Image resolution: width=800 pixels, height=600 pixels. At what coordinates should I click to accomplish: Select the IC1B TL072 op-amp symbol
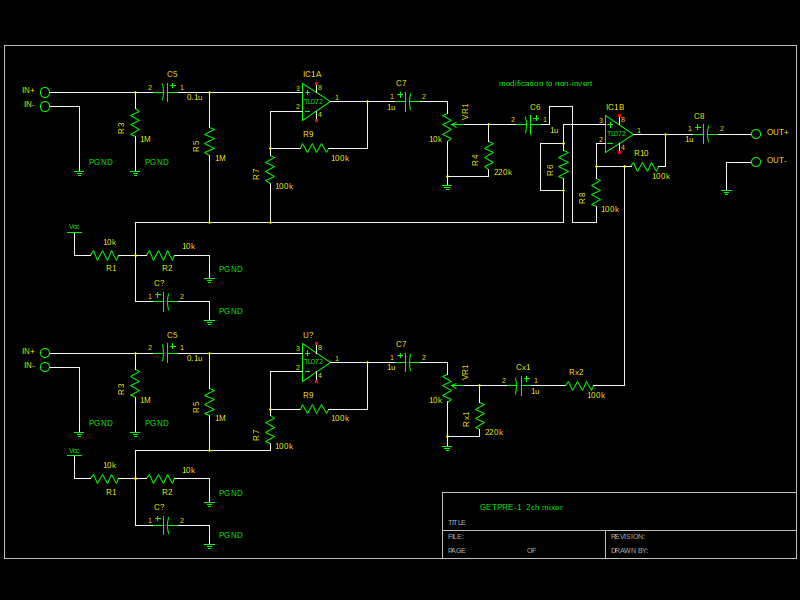tap(618, 134)
